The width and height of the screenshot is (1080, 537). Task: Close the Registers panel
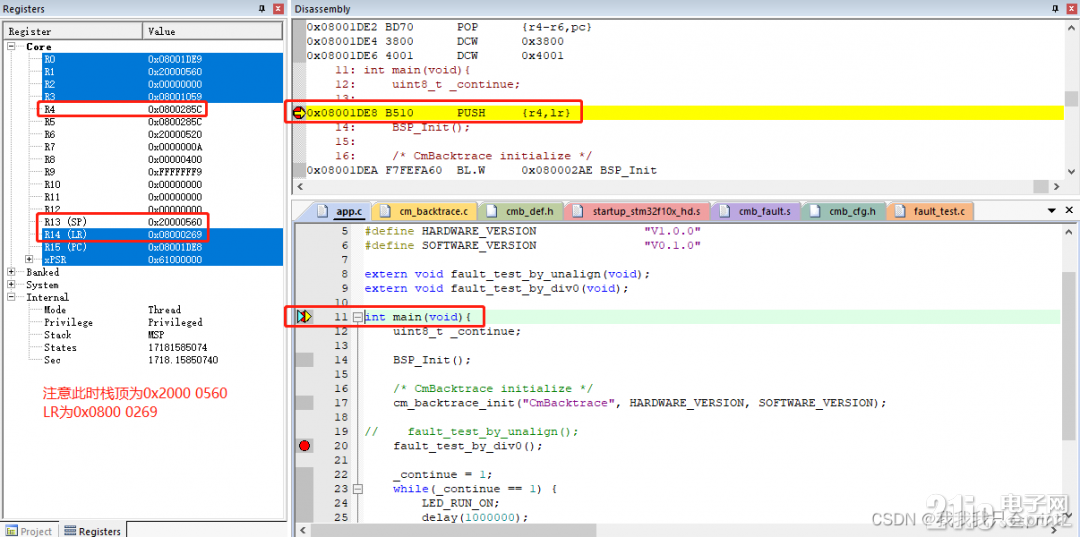tap(278, 9)
